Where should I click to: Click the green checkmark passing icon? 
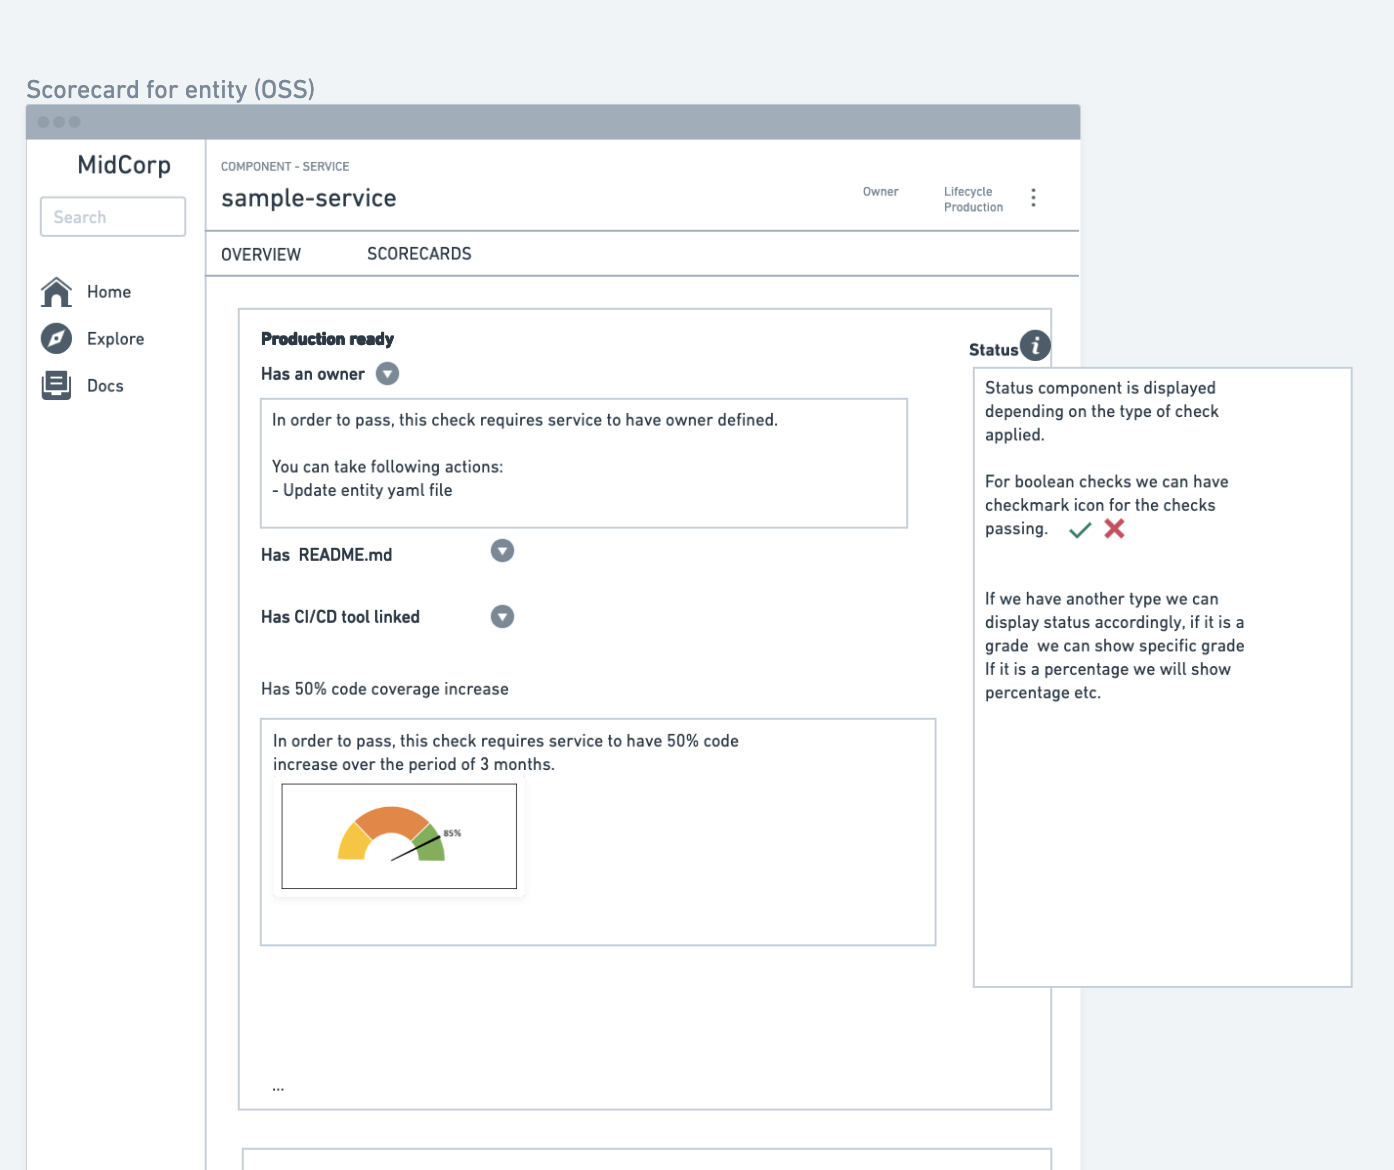click(1080, 530)
